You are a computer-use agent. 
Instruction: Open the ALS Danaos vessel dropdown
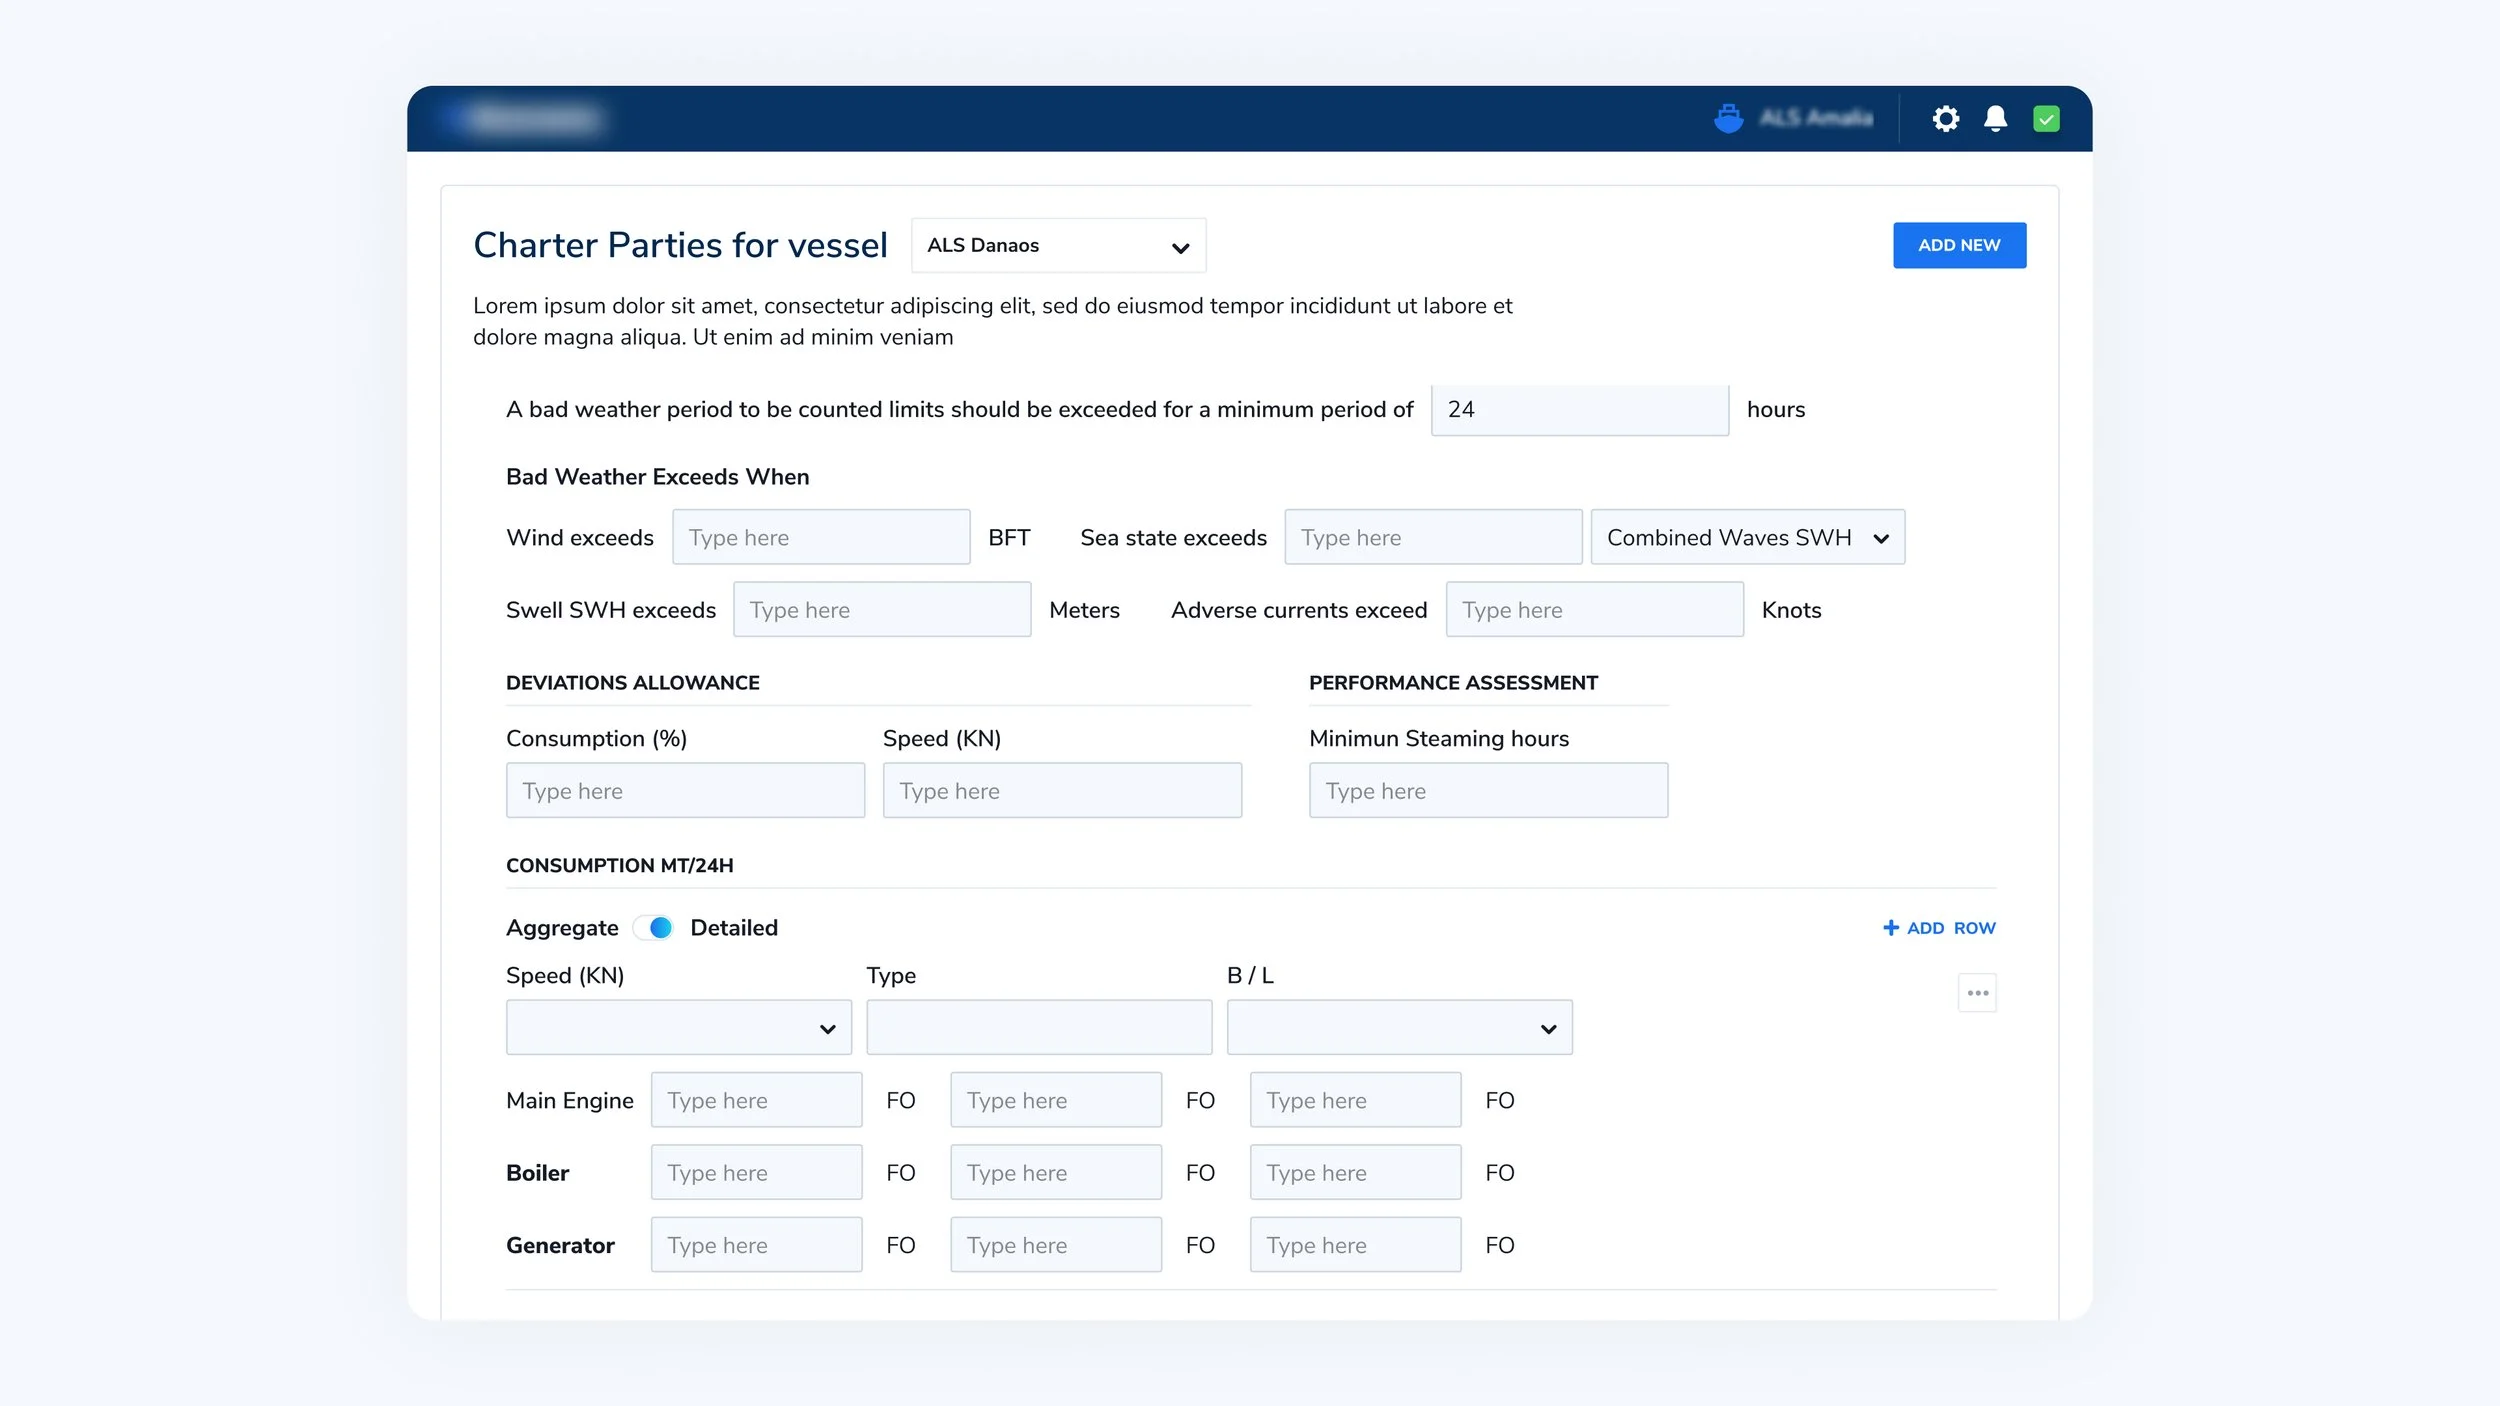[1058, 246]
